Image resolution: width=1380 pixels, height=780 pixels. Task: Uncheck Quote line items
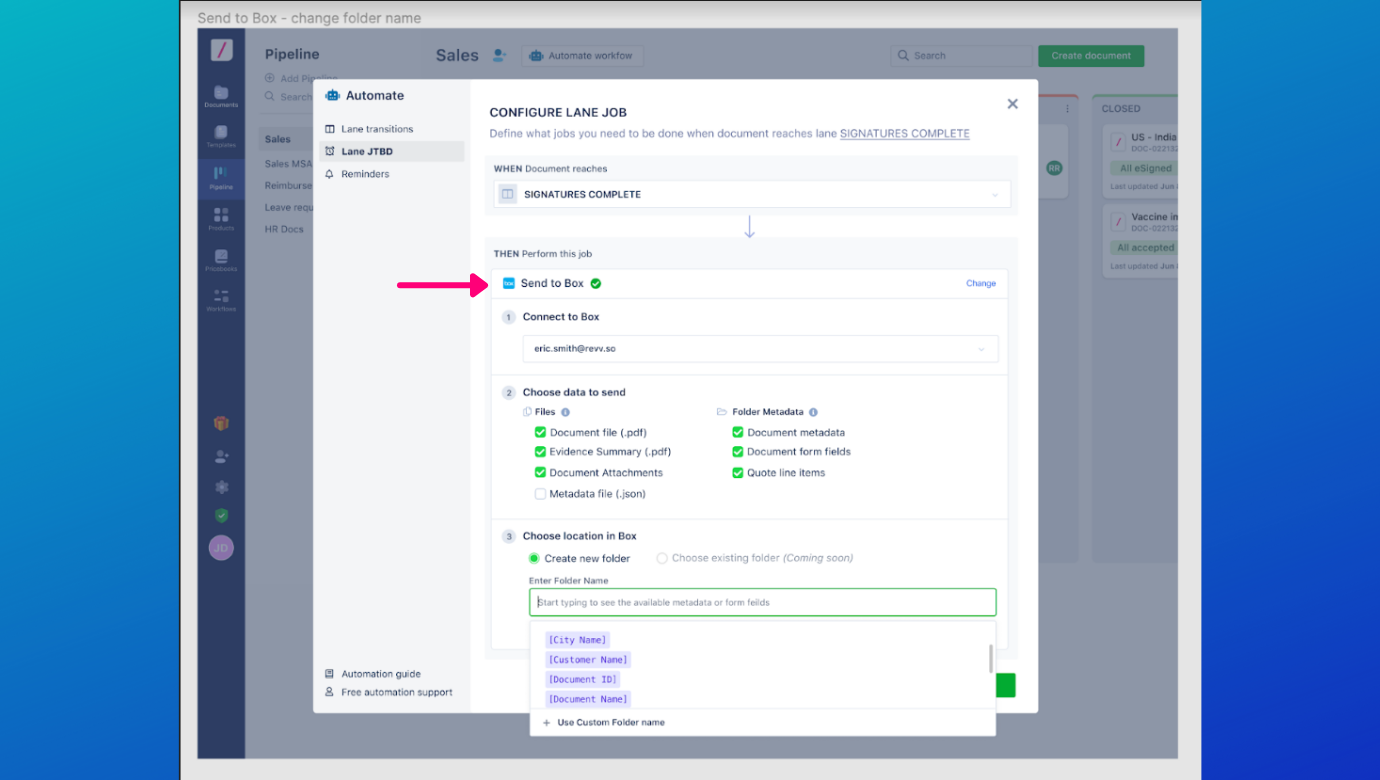pyautogui.click(x=738, y=473)
